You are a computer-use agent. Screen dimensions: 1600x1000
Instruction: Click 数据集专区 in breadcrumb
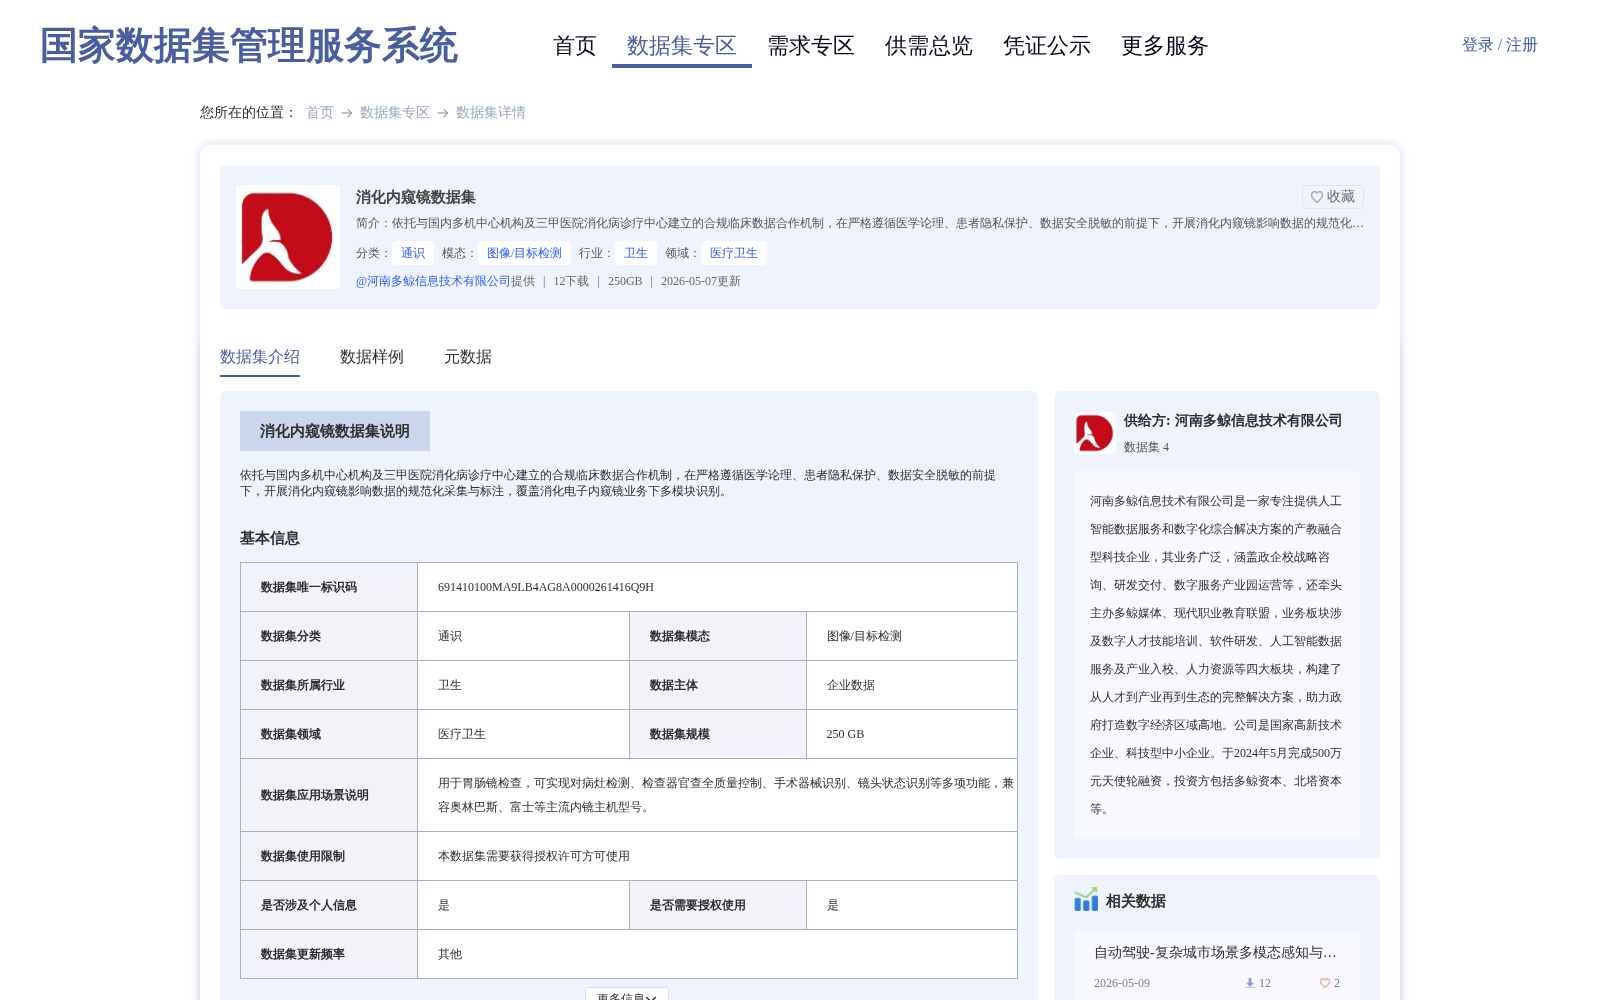(x=395, y=113)
